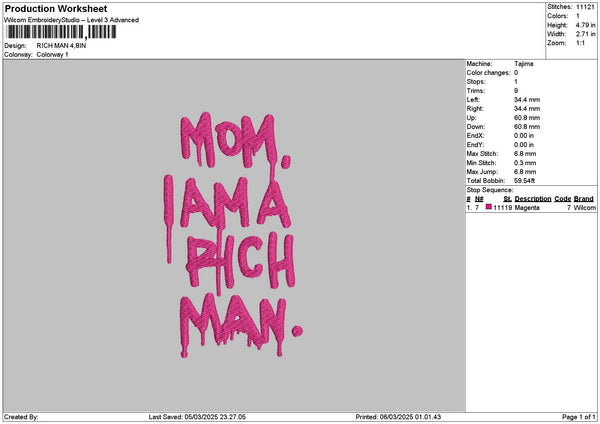Click the Stitches count 11121
Viewport: 600px width, 424px height.
pos(585,7)
